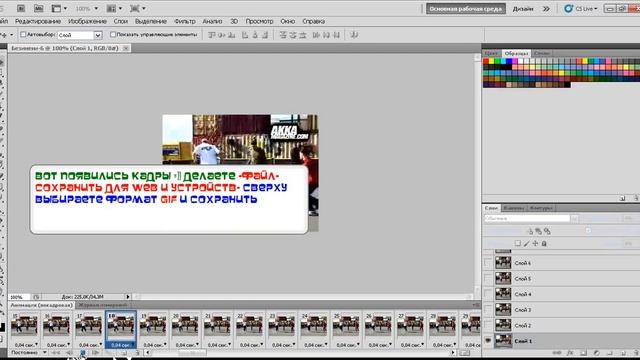Select animation frame 20 thumbnail
Screen dimensions: 640x360
tap(185, 325)
